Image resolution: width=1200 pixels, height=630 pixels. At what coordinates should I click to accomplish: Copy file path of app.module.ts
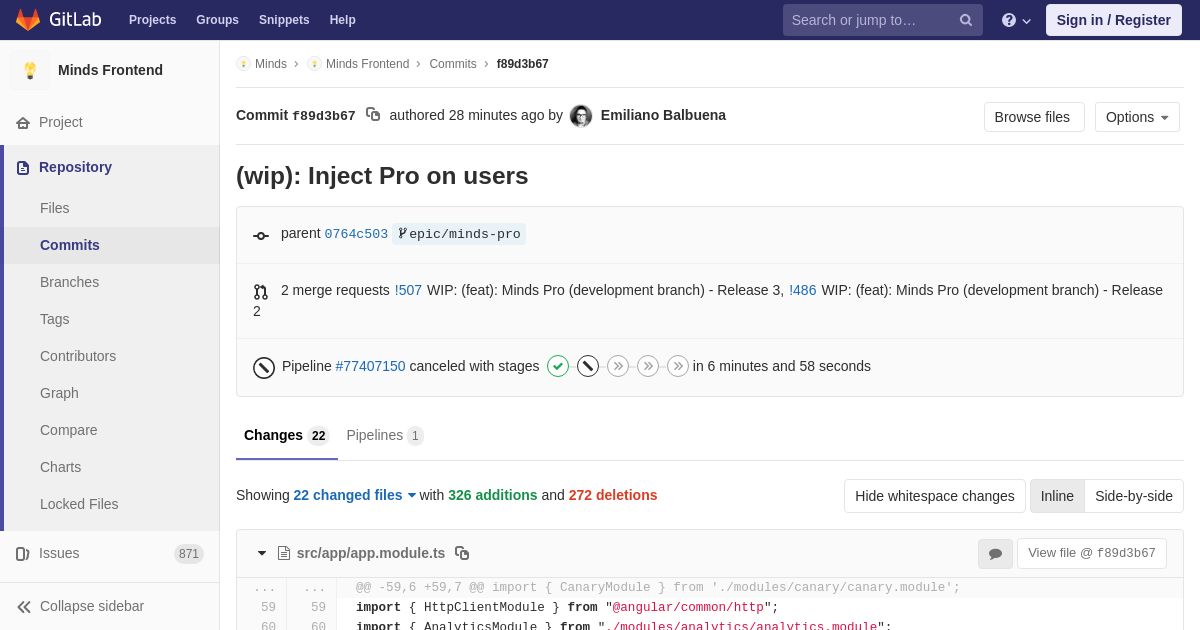(x=462, y=553)
